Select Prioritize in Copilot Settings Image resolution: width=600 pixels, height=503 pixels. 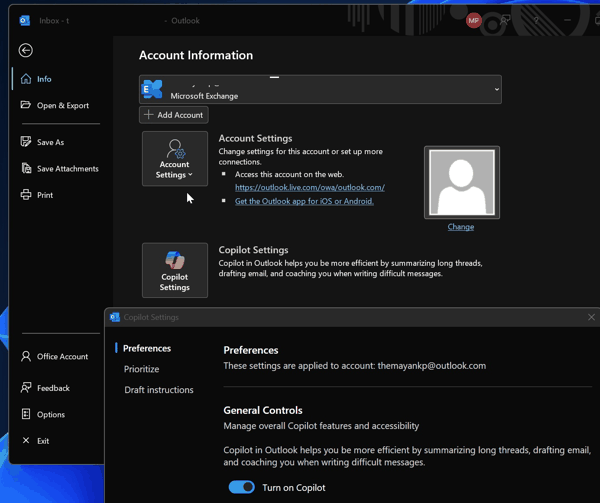pyautogui.click(x=141, y=369)
